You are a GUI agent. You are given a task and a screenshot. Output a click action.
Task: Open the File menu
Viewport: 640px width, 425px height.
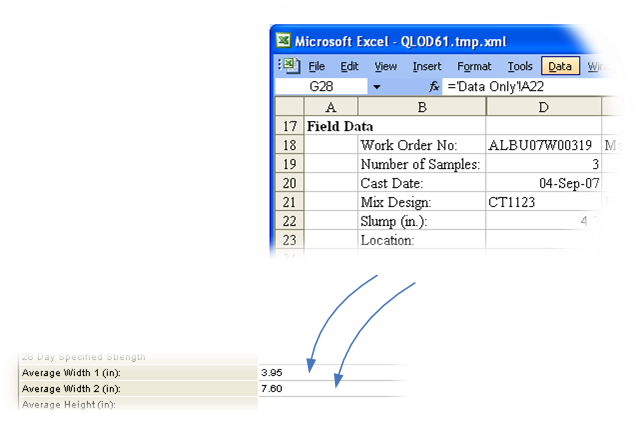point(316,67)
